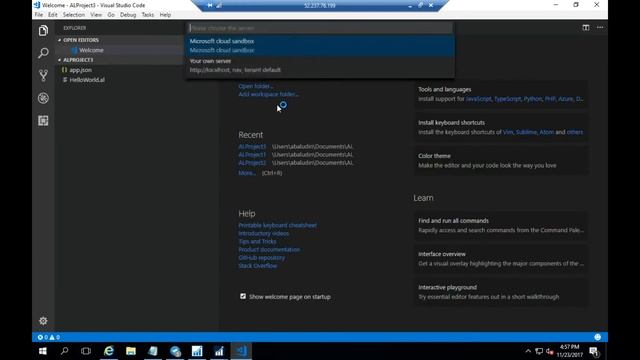Open the Tasks menu
640x360 pixels.
click(x=148, y=15)
